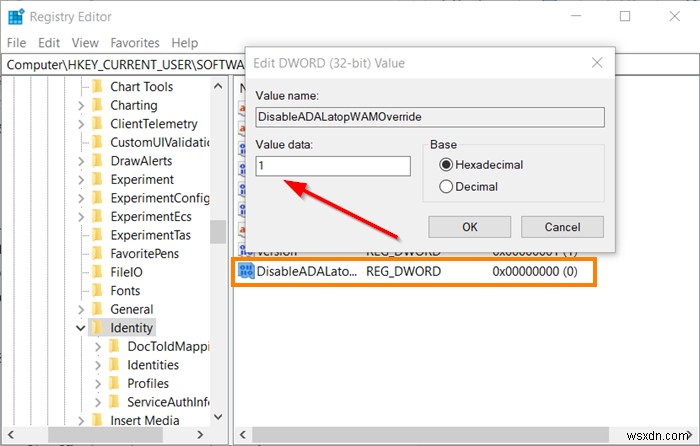Click tree pane scroll up arrow

tap(218, 86)
